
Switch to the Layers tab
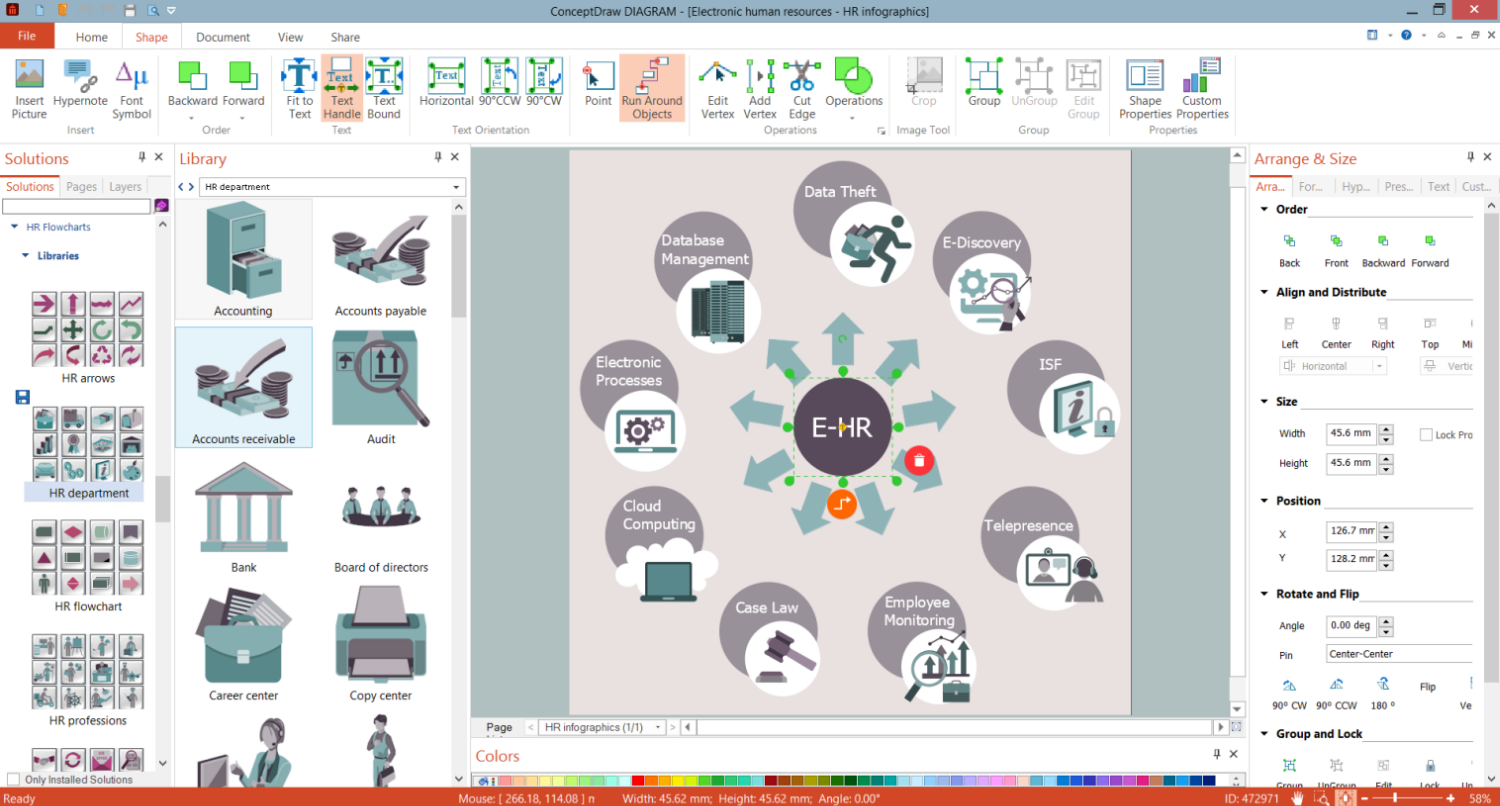(x=125, y=186)
